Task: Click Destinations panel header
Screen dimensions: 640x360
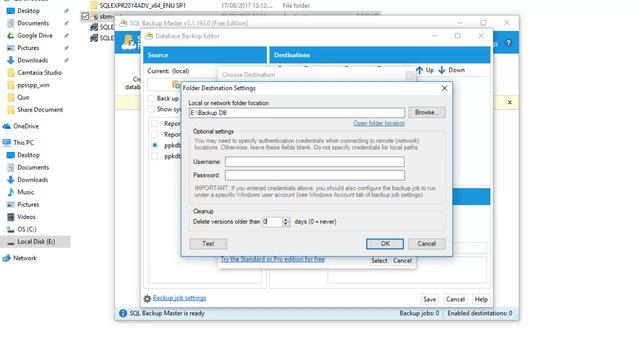Action: coord(380,55)
